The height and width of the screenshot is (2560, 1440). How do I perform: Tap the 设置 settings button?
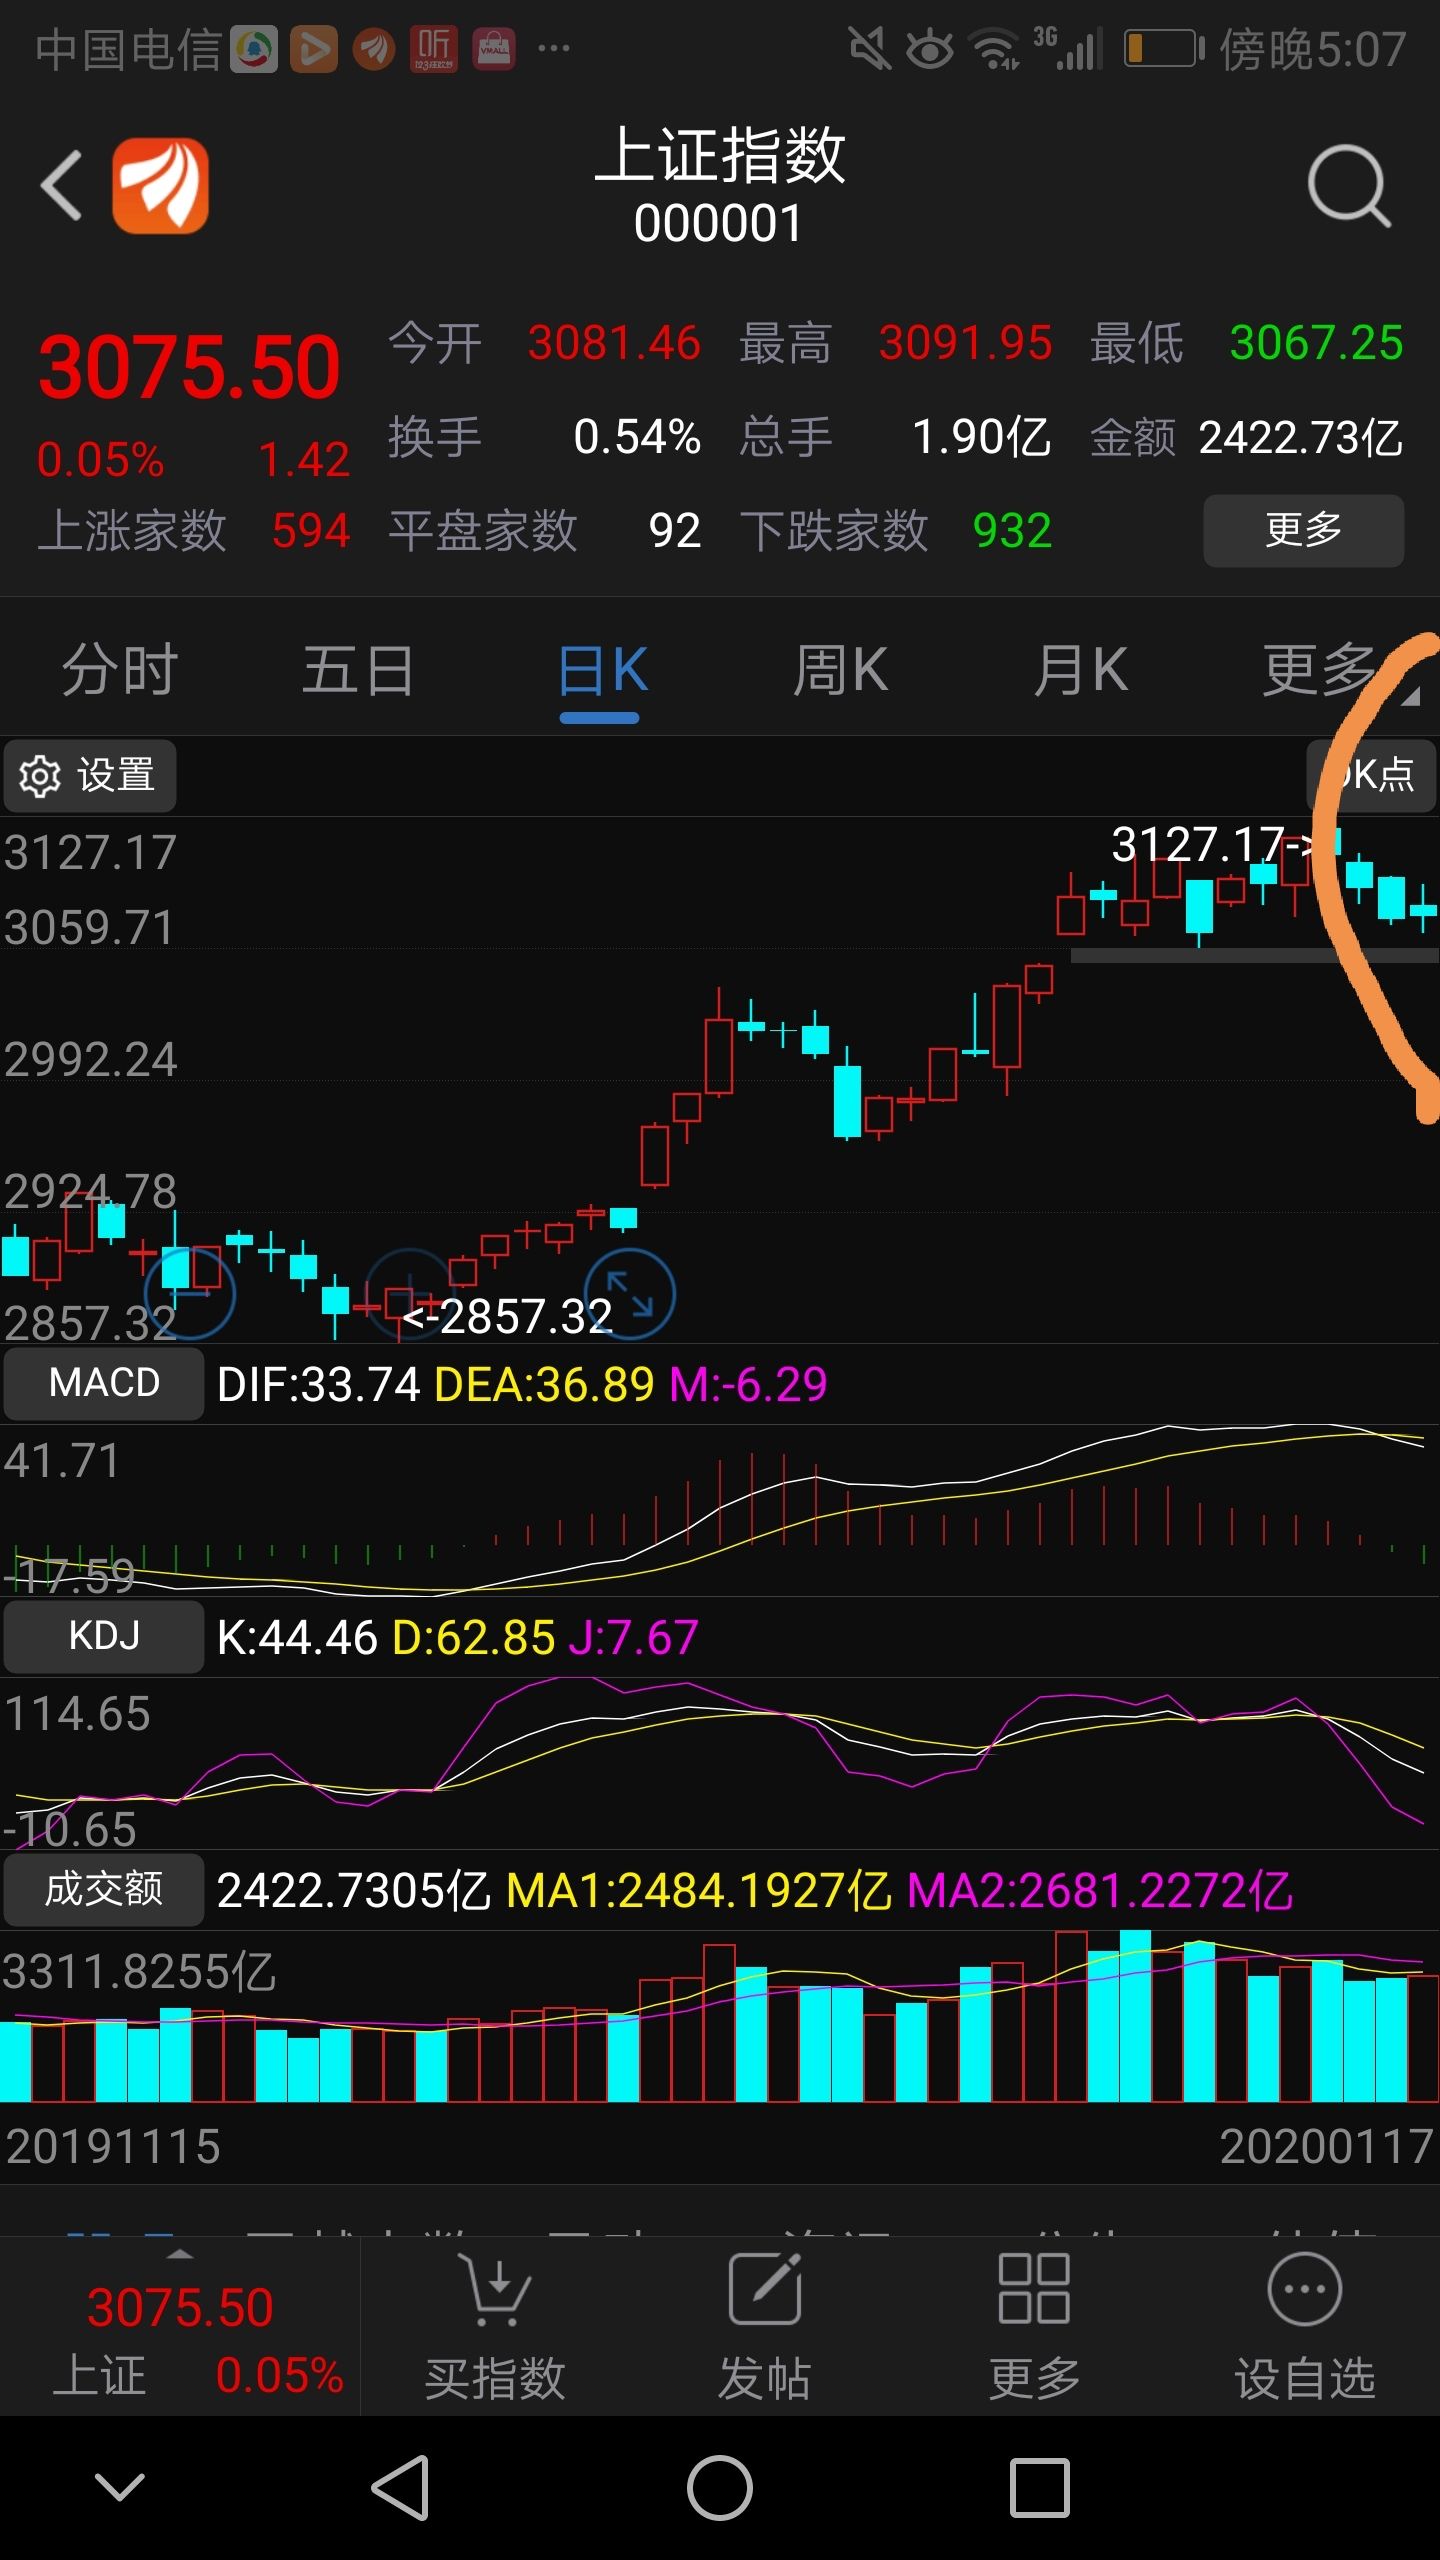tap(90, 776)
